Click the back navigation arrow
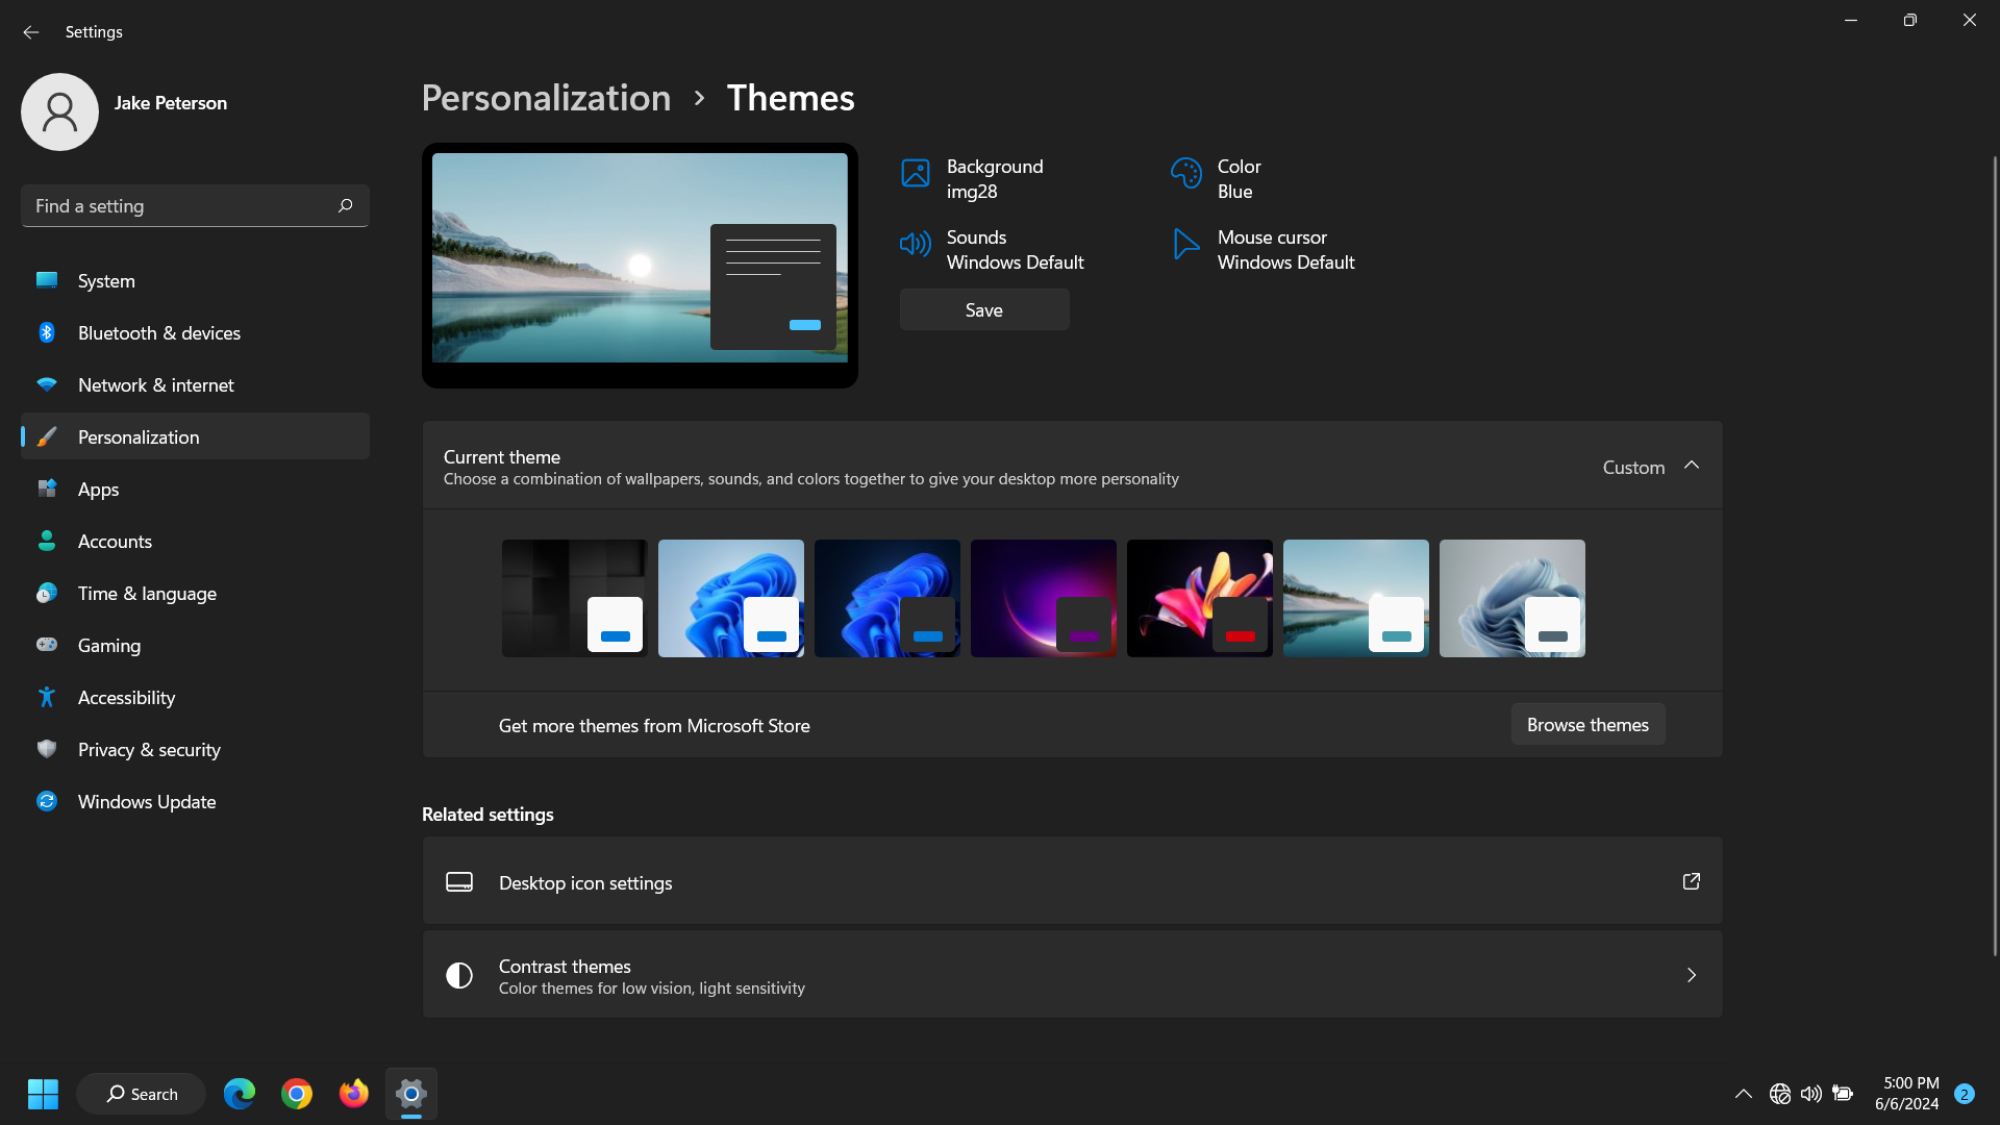The width and height of the screenshot is (2000, 1125). click(x=30, y=30)
